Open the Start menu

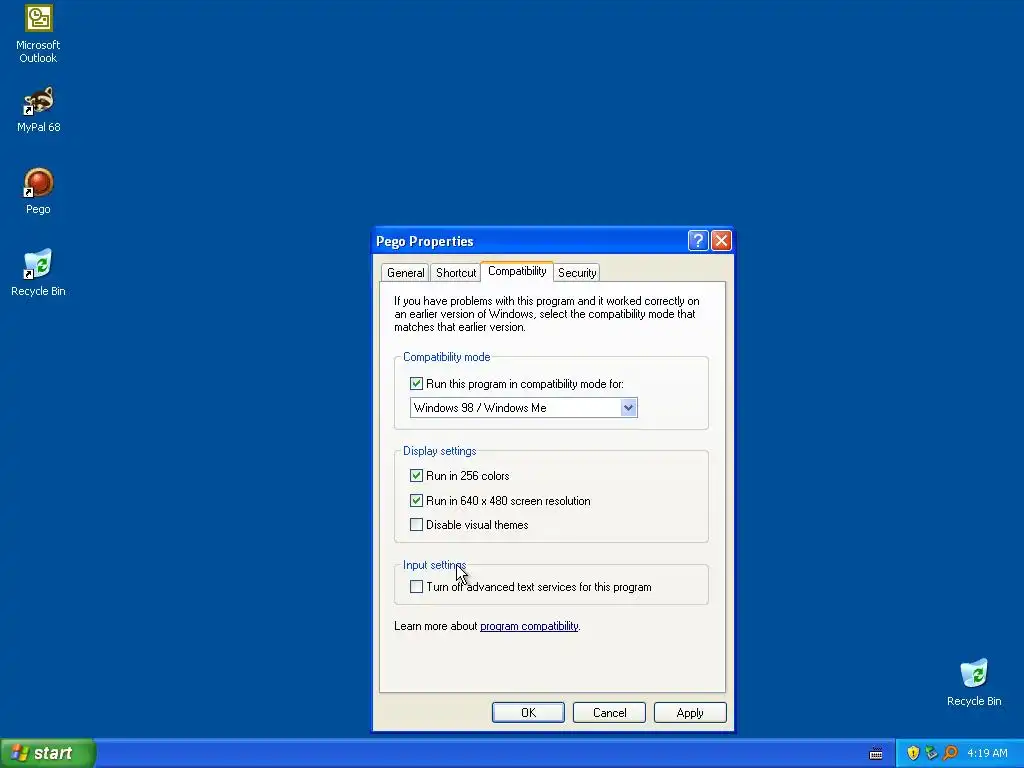[48, 753]
